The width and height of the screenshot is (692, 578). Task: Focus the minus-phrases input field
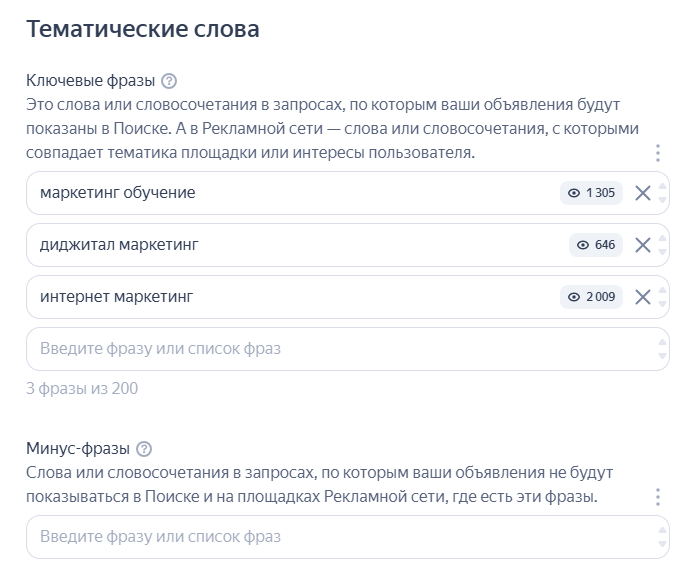click(300, 537)
